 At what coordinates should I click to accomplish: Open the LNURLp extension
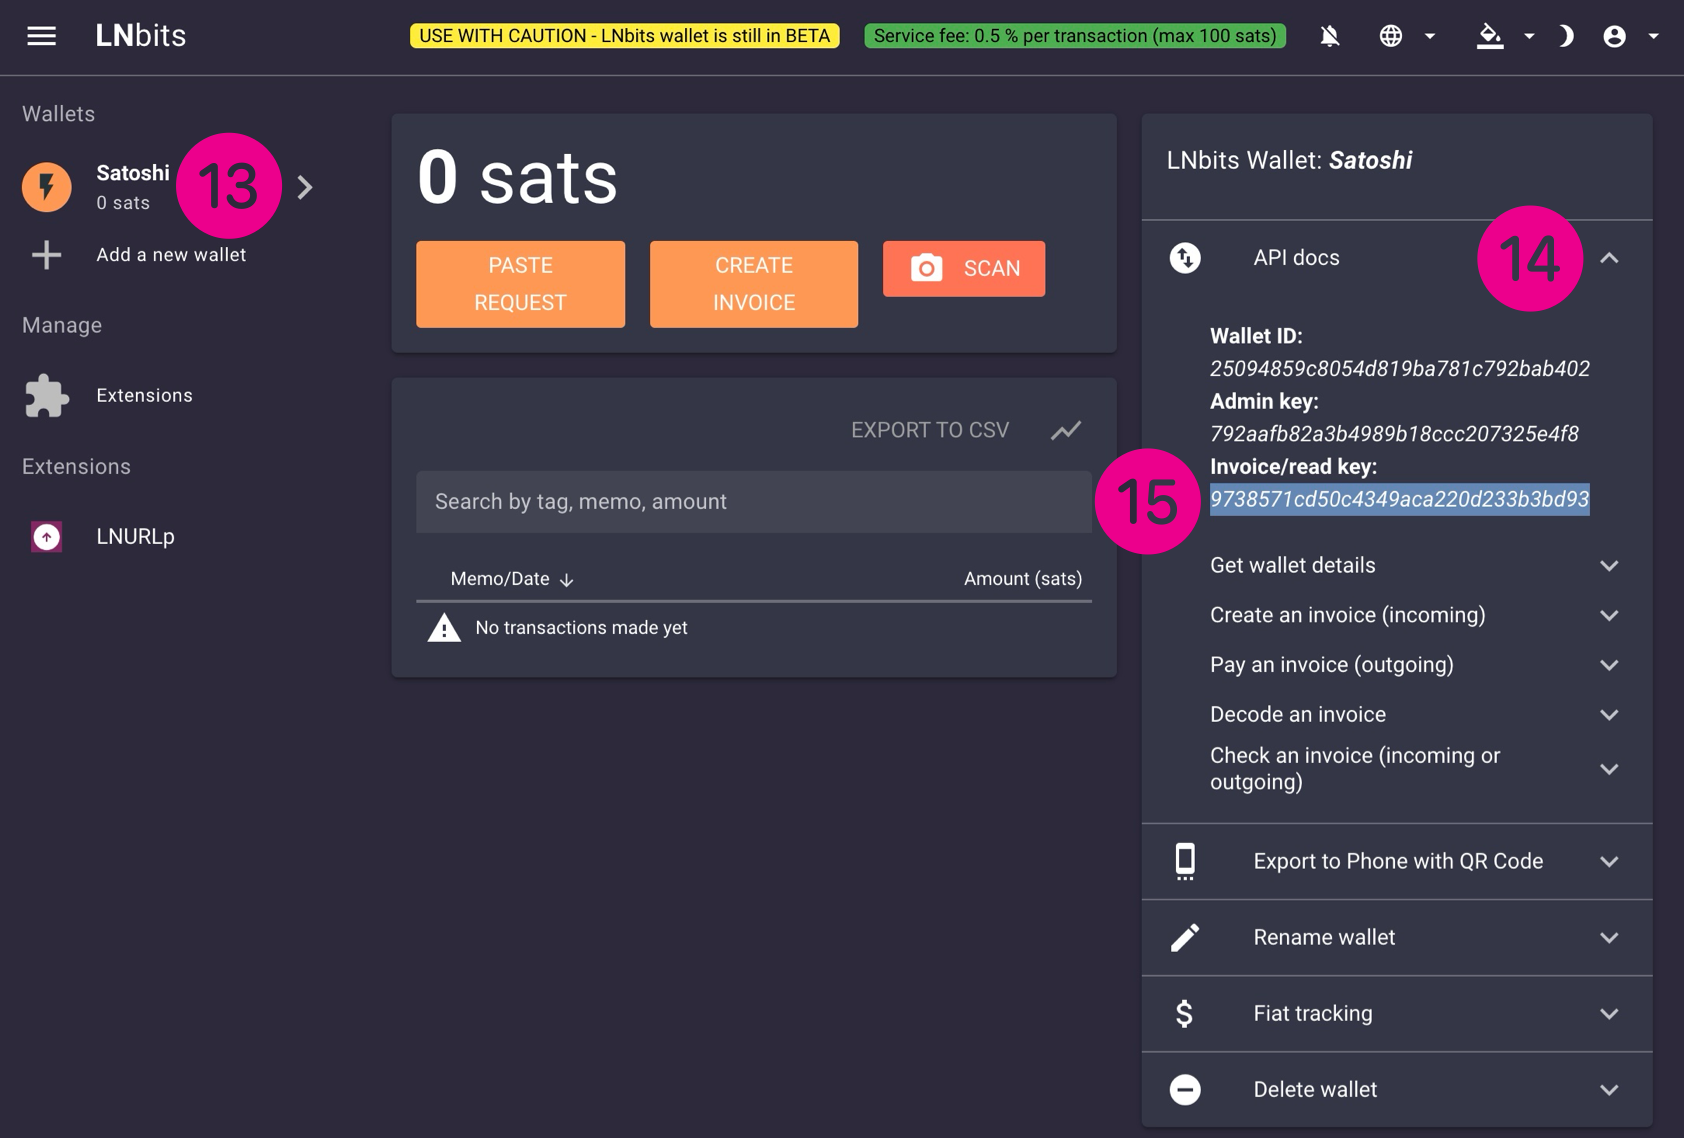click(135, 537)
